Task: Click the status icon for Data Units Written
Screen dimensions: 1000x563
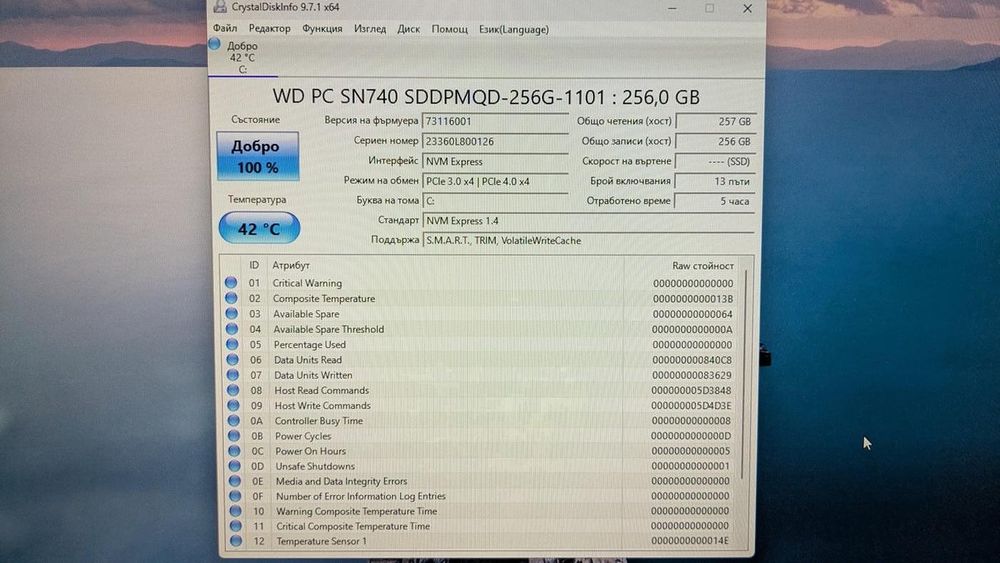Action: [233, 374]
